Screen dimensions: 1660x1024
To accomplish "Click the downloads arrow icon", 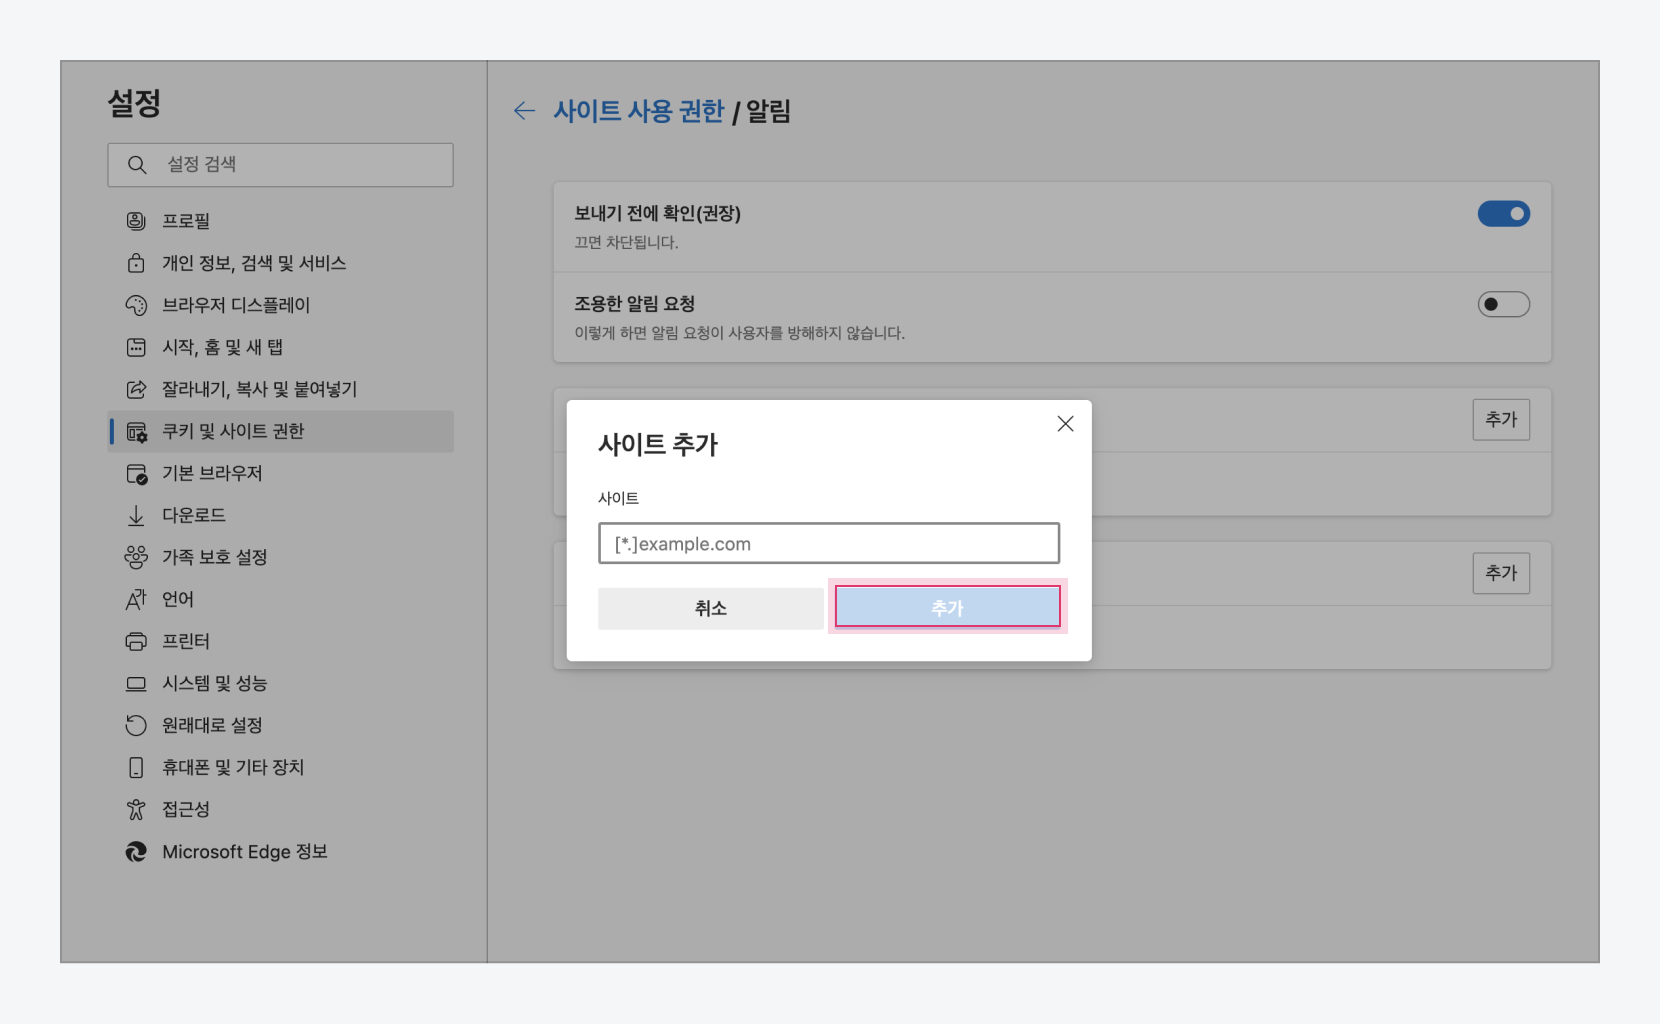I will [136, 515].
